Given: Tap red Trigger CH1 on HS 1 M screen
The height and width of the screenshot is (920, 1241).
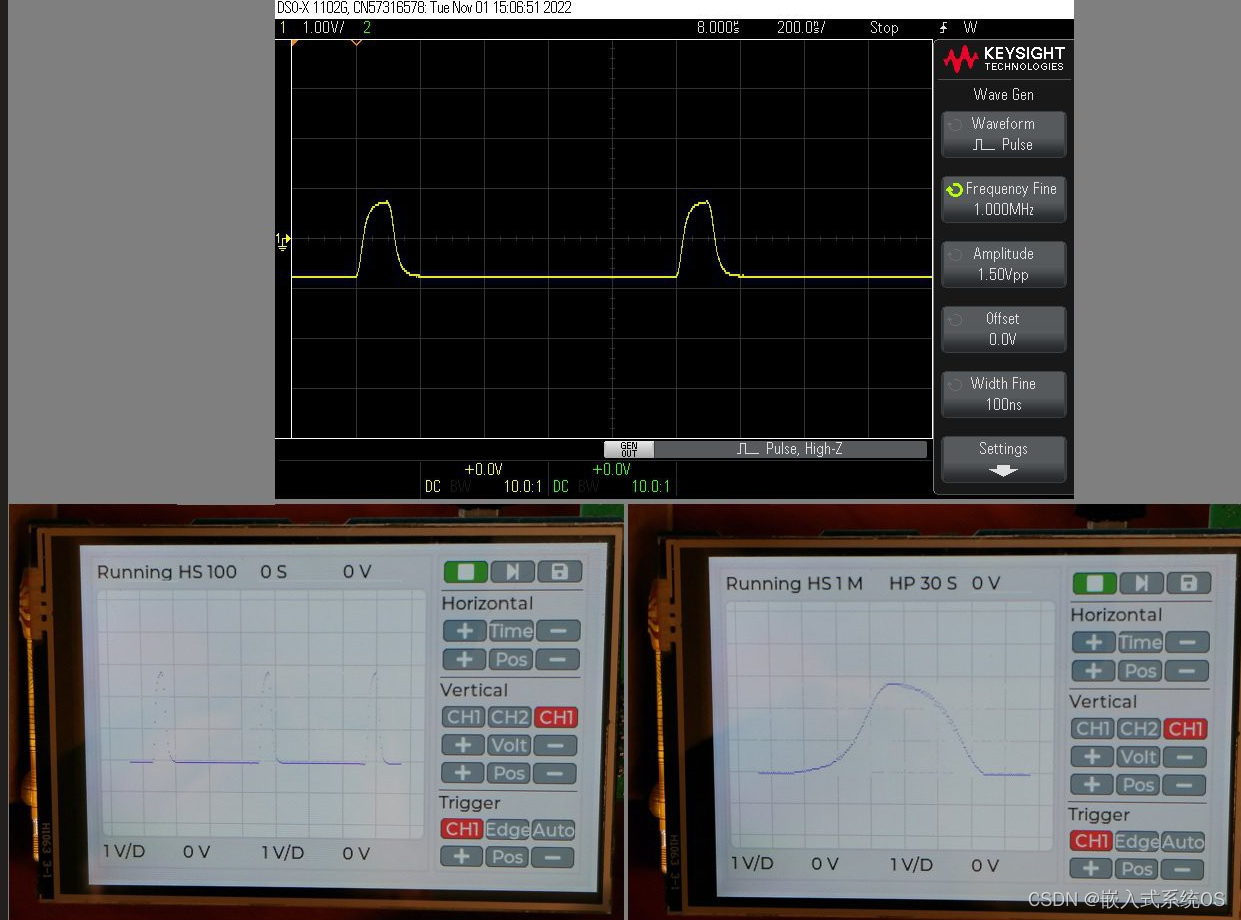Looking at the screenshot, I should click(x=1091, y=842).
